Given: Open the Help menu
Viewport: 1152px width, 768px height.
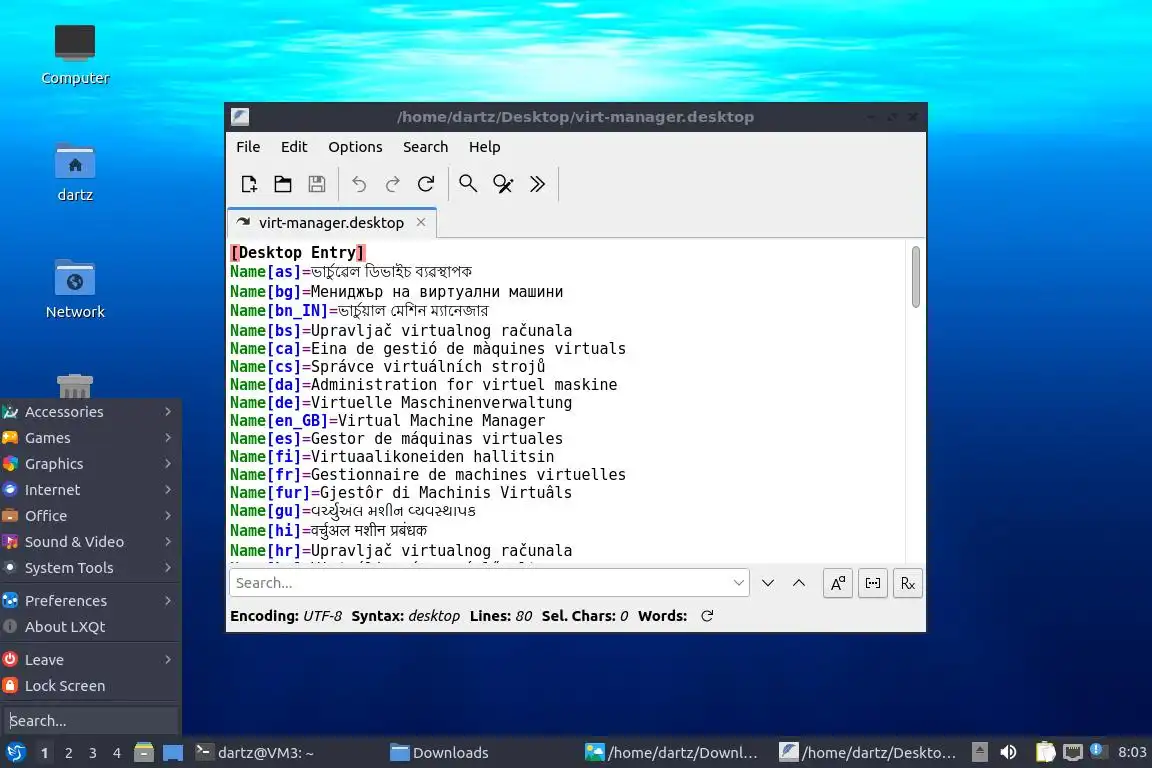Looking at the screenshot, I should point(484,147).
